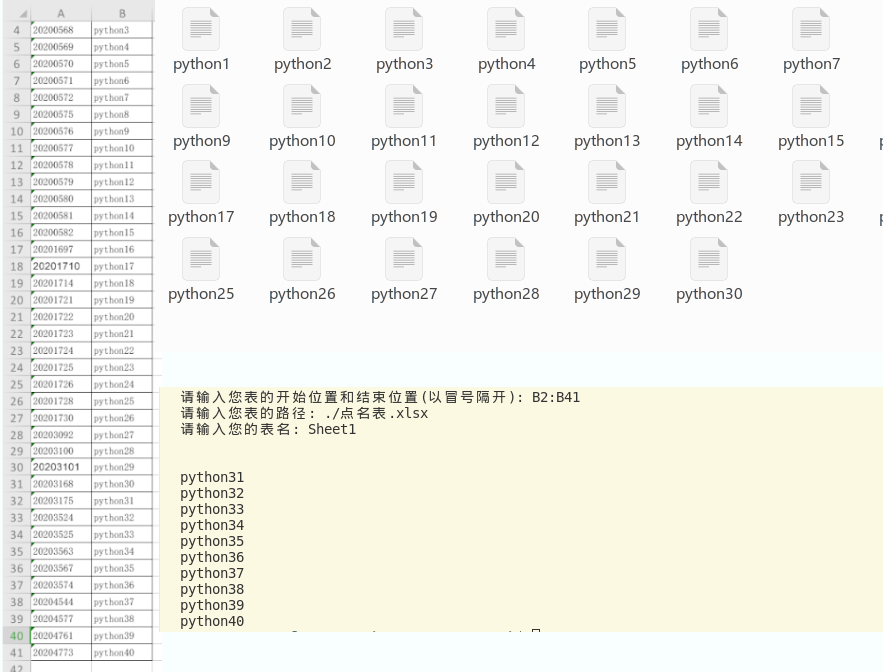Click terminal output line python40

coord(212,621)
